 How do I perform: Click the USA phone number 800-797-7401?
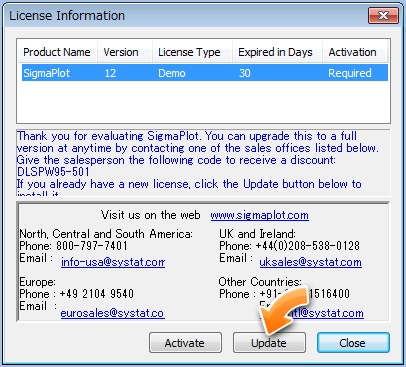[x=92, y=246]
